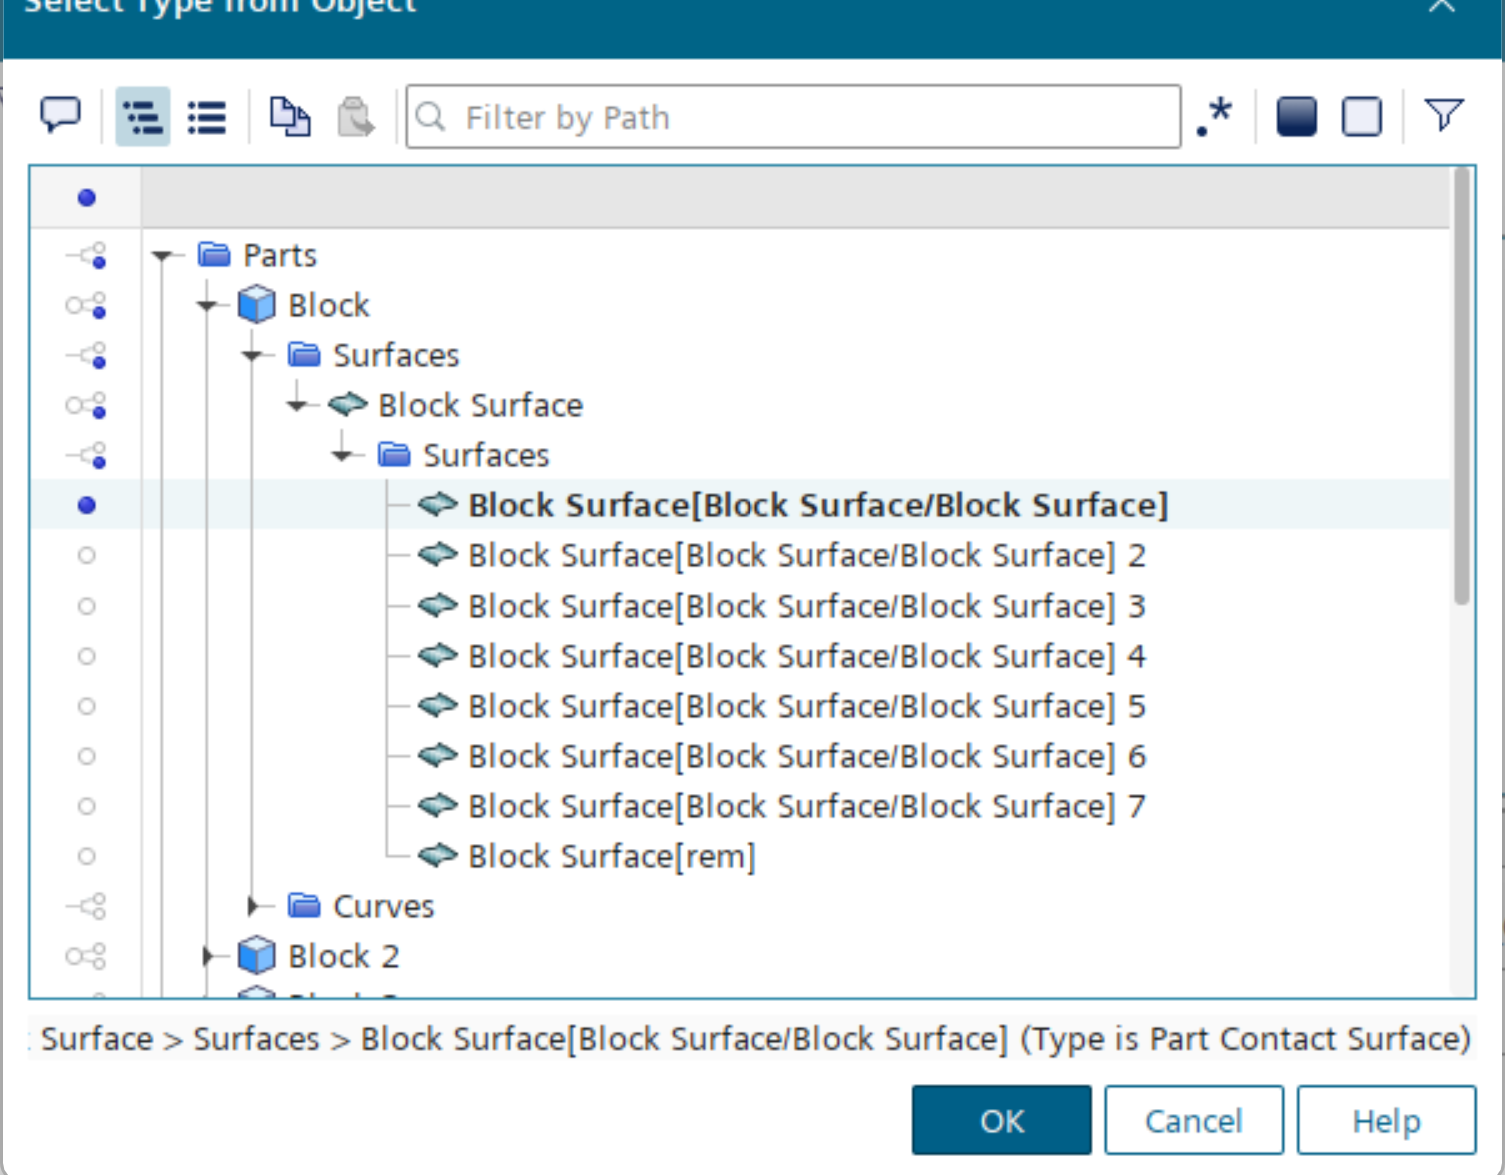Click the path status text at bottom
This screenshot has width=1505, height=1175.
tap(750, 1039)
